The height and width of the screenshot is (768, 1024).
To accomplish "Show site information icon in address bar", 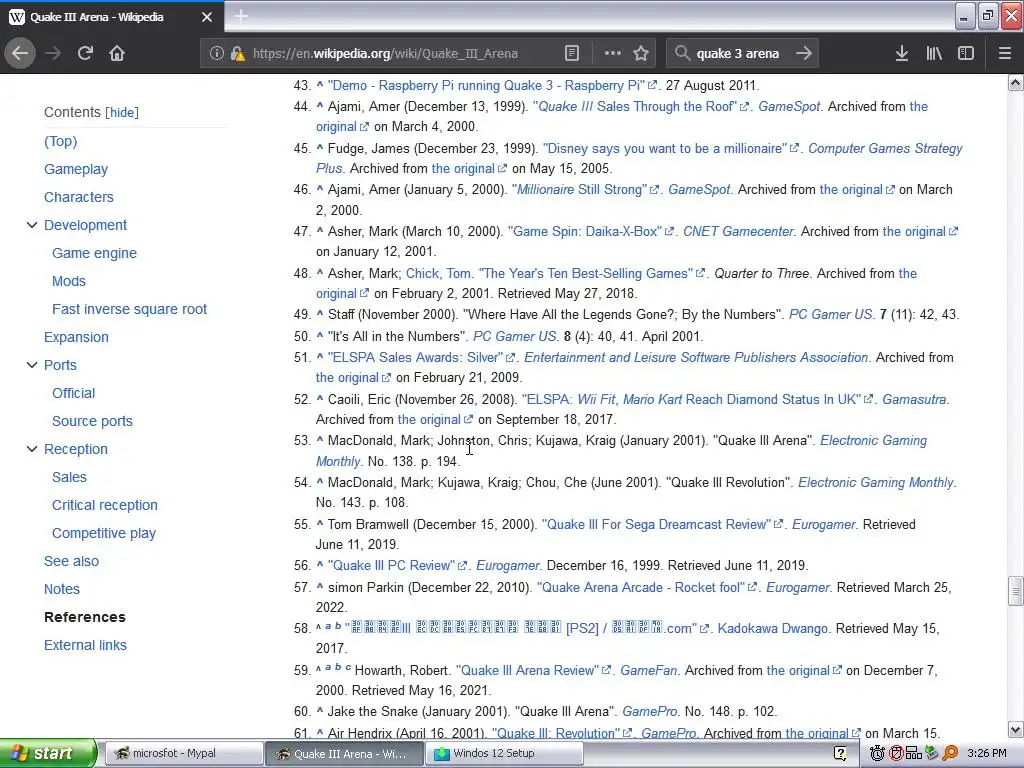I will 217,54.
